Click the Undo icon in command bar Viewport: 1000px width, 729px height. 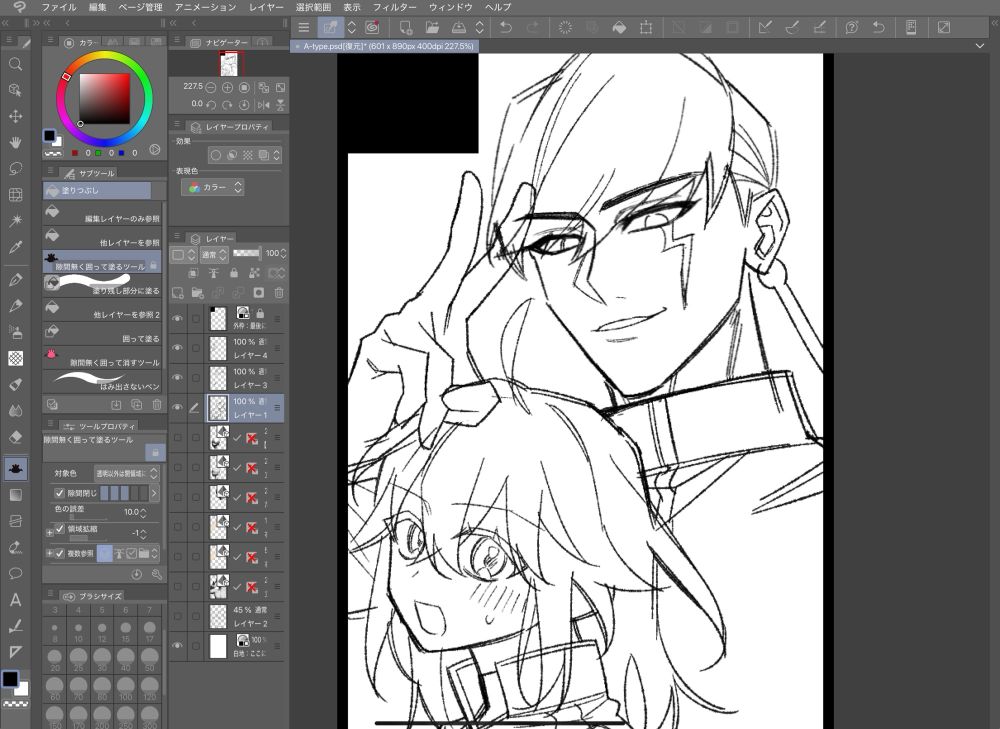(506, 27)
